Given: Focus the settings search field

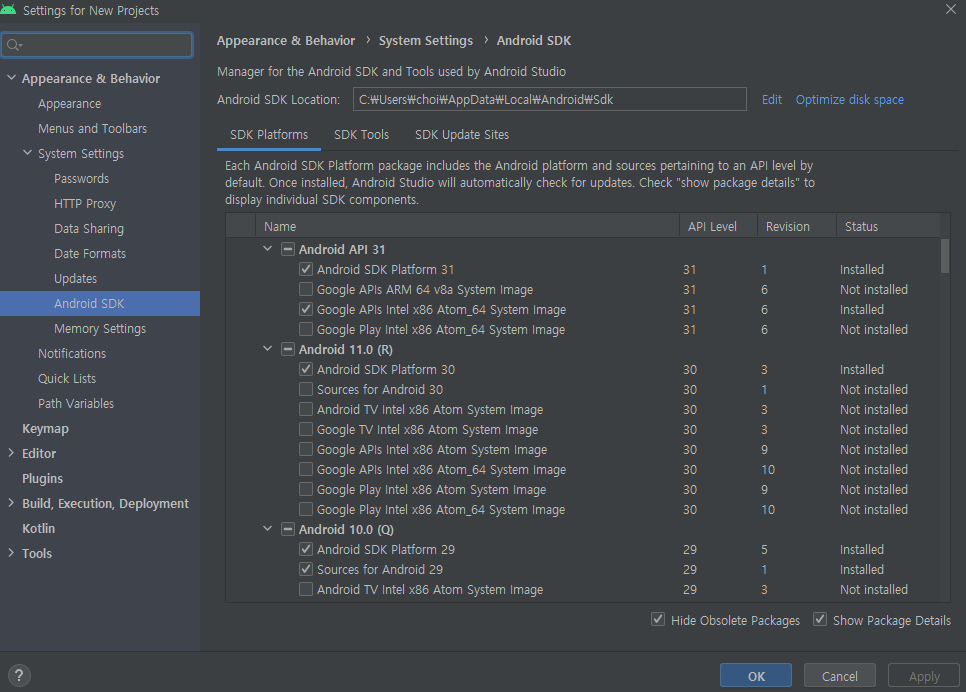Looking at the screenshot, I should [97, 45].
